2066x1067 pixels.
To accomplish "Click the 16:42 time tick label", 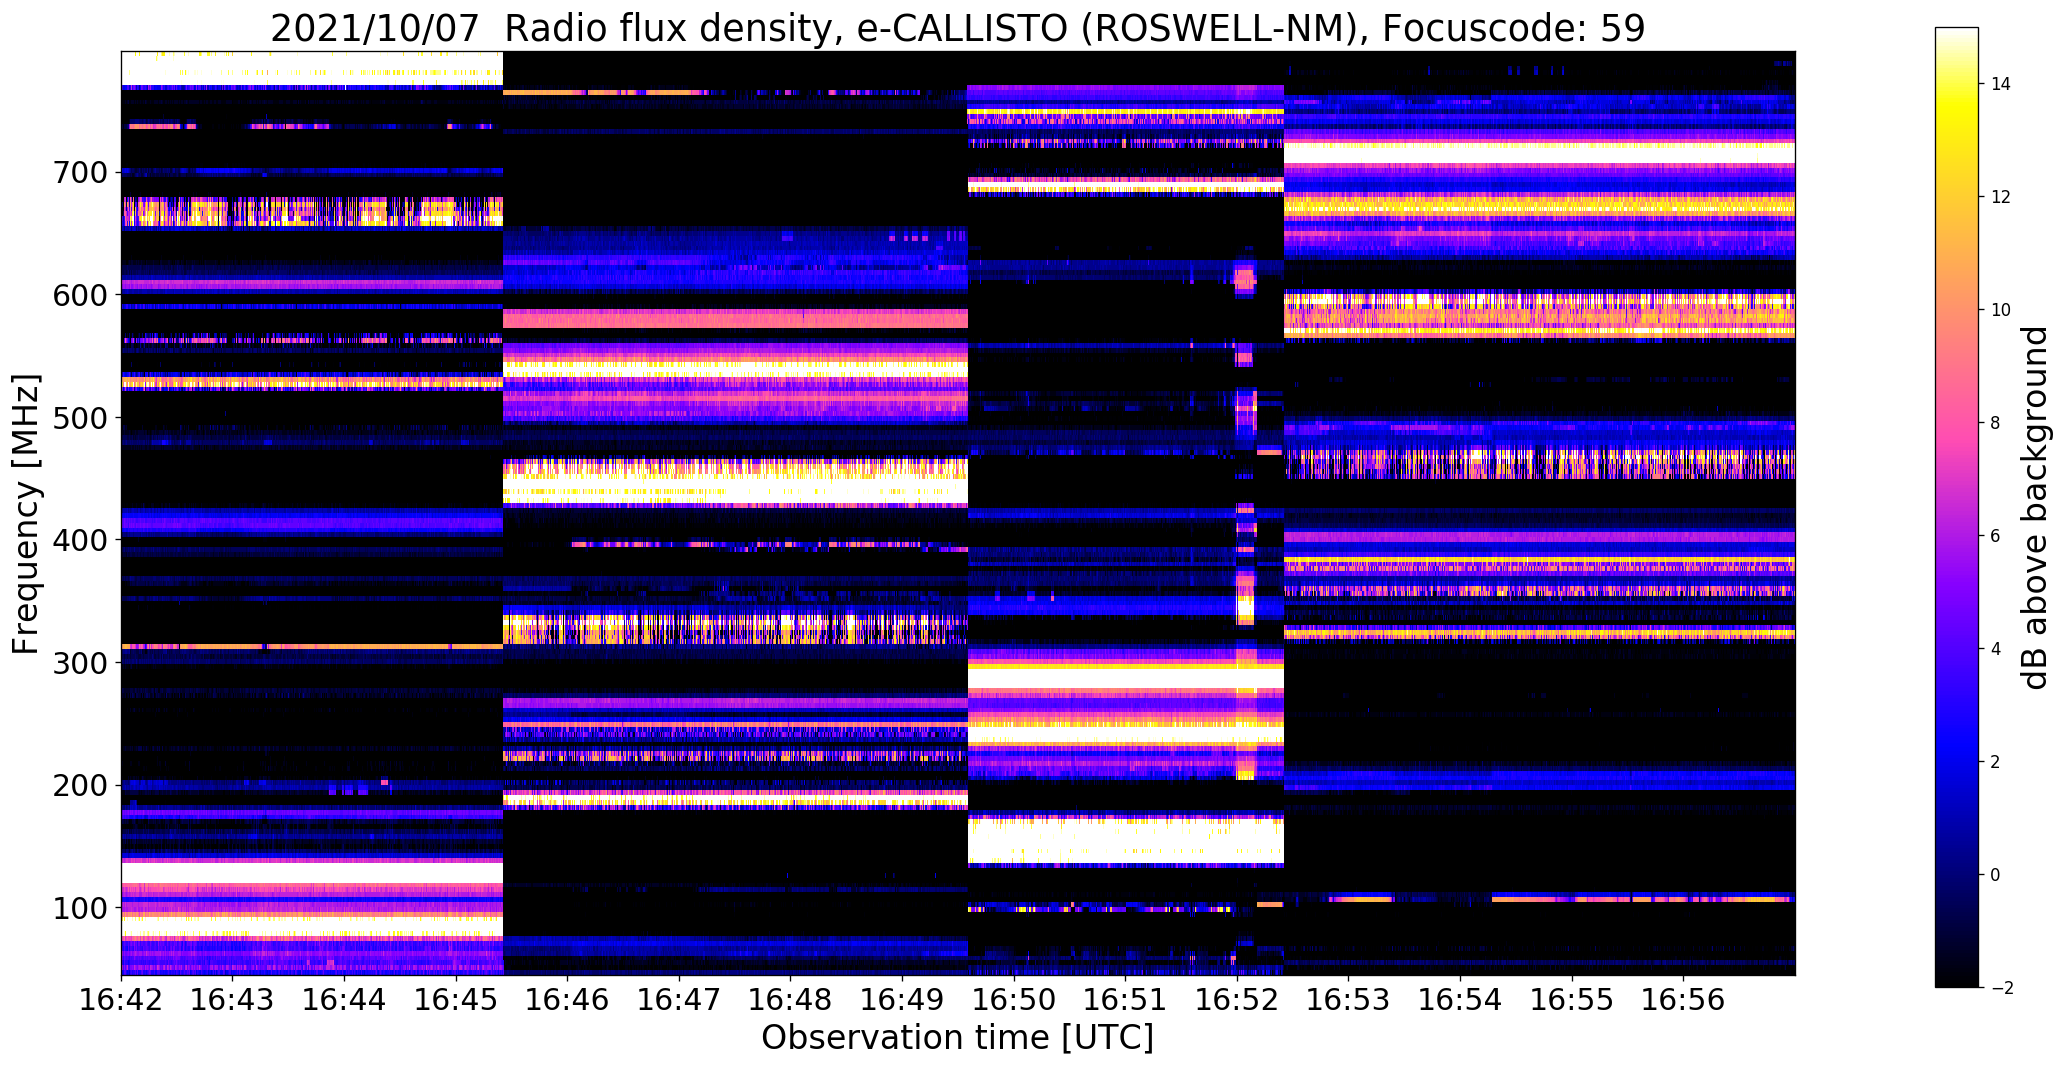I will point(122,999).
